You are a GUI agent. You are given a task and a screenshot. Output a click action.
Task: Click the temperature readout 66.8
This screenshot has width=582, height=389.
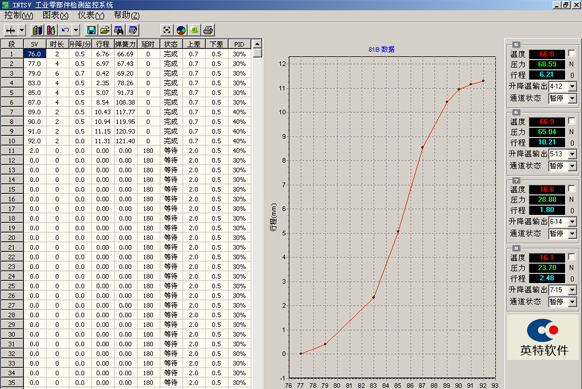point(547,54)
